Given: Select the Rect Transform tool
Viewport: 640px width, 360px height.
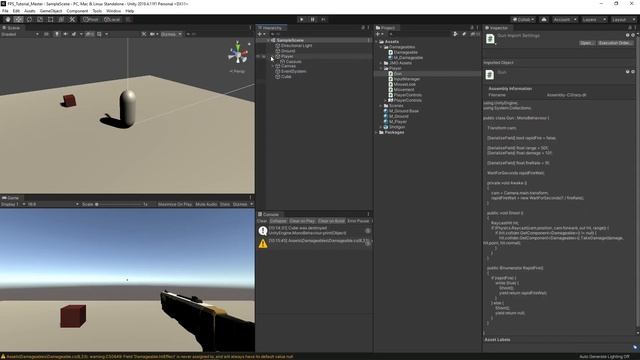Looking at the screenshot, I should 51,20.
